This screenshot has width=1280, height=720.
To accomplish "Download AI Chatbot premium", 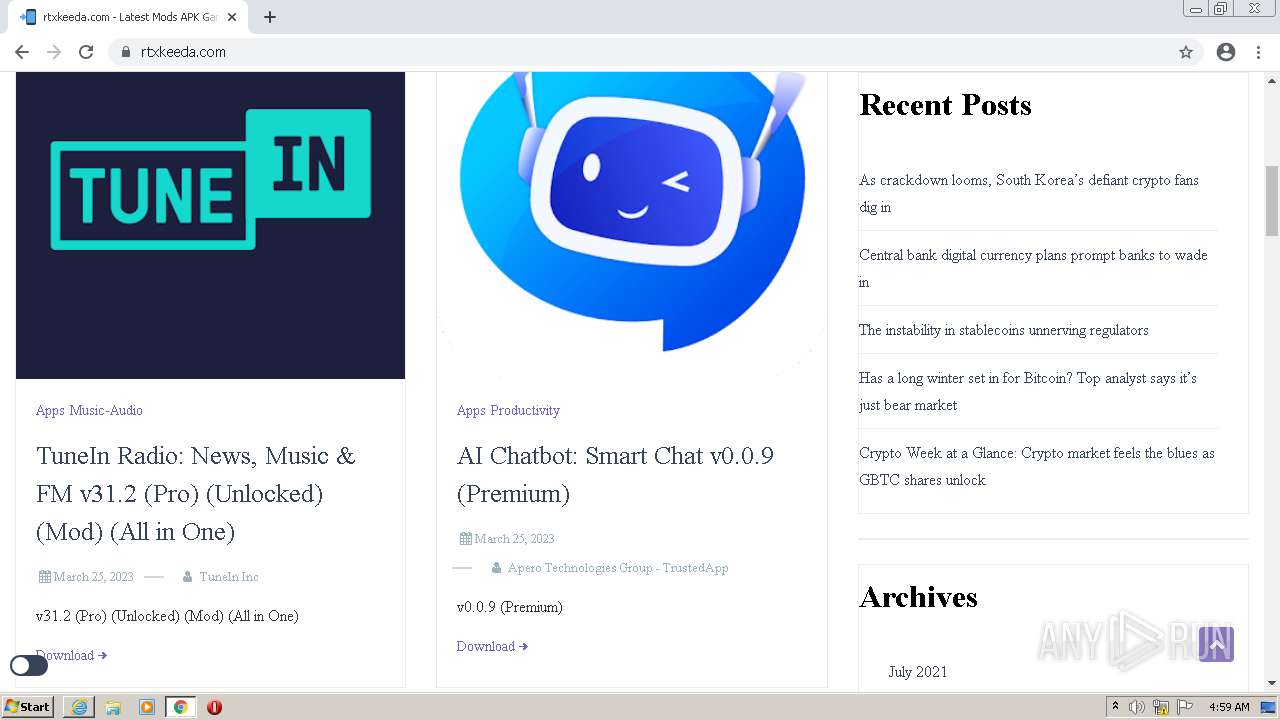I will [x=492, y=647].
